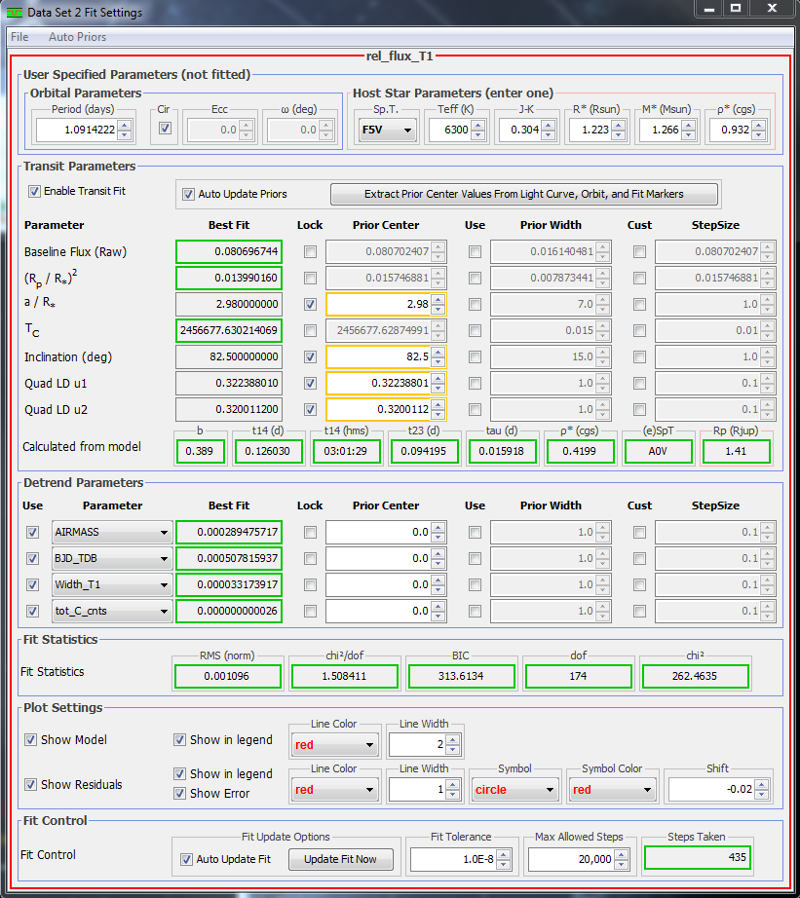Viewport: 800px width, 898px height.
Task: Click Extract Prior Center Values button
Action: point(524,194)
